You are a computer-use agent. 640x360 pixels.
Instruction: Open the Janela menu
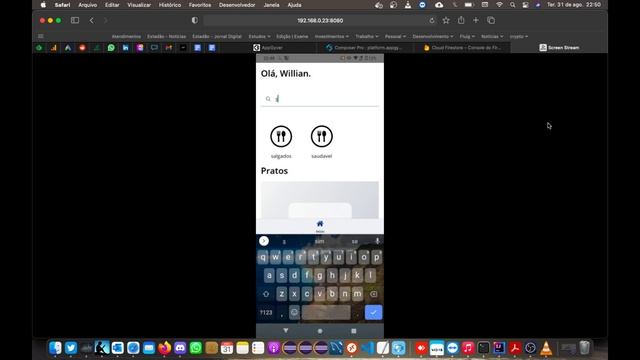[271, 5]
